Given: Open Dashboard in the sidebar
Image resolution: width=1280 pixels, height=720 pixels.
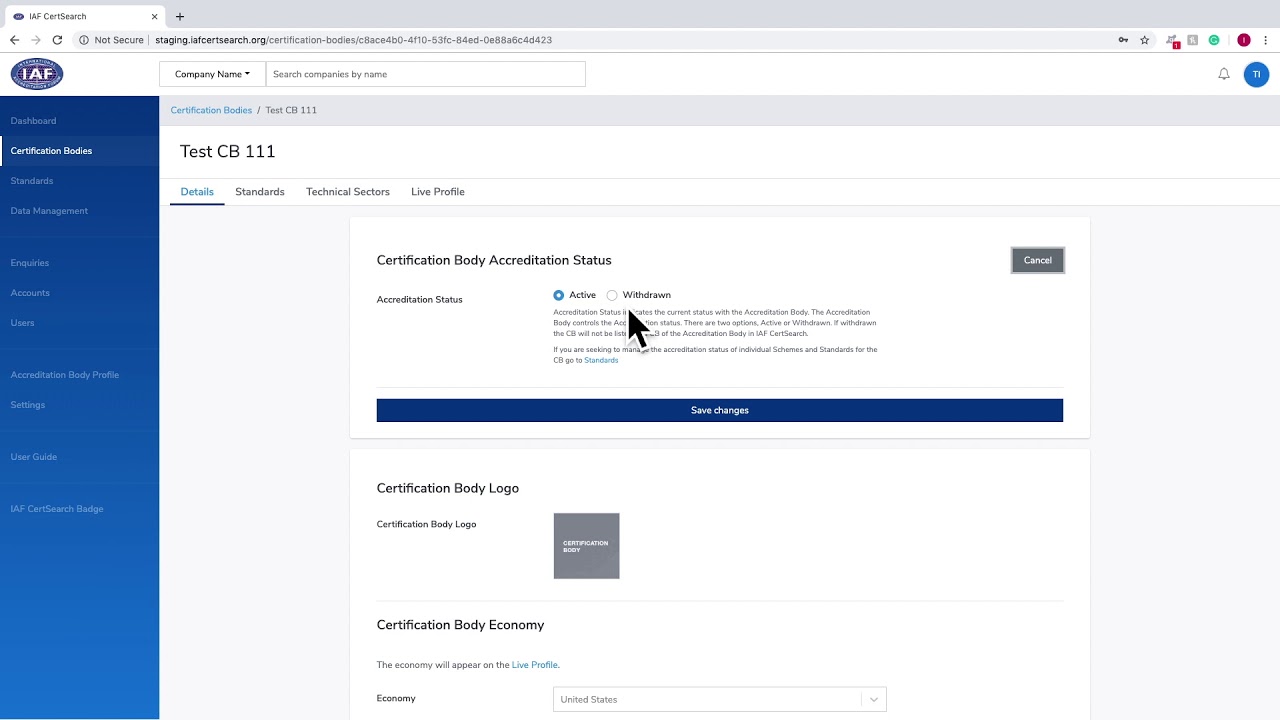Looking at the screenshot, I should pyautogui.click(x=33, y=121).
